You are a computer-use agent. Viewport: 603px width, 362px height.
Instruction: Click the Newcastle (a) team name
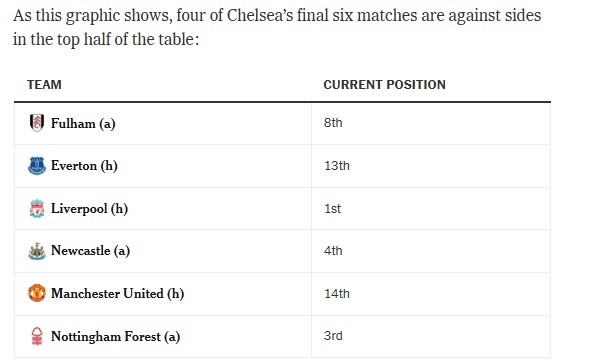coord(90,251)
